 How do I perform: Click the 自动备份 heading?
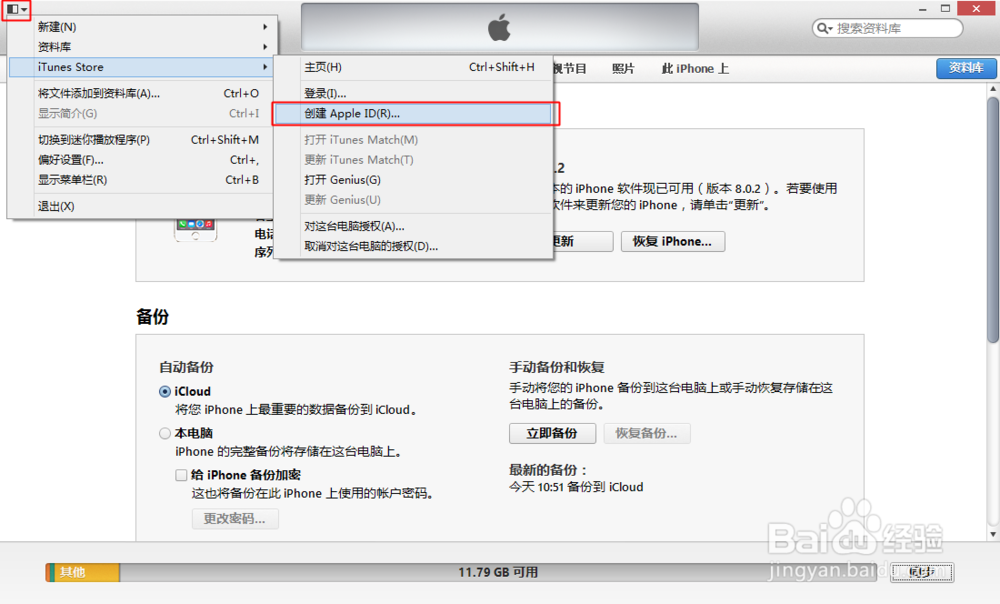186,367
